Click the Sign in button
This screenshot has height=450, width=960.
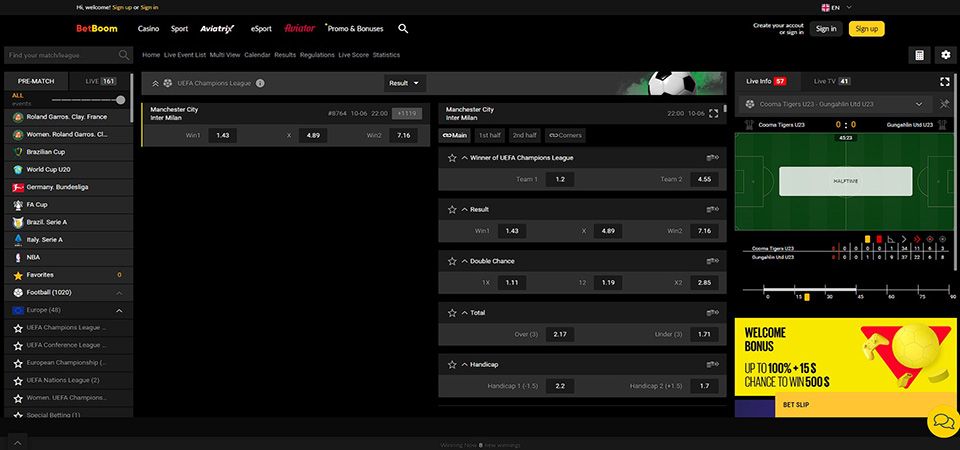point(826,29)
